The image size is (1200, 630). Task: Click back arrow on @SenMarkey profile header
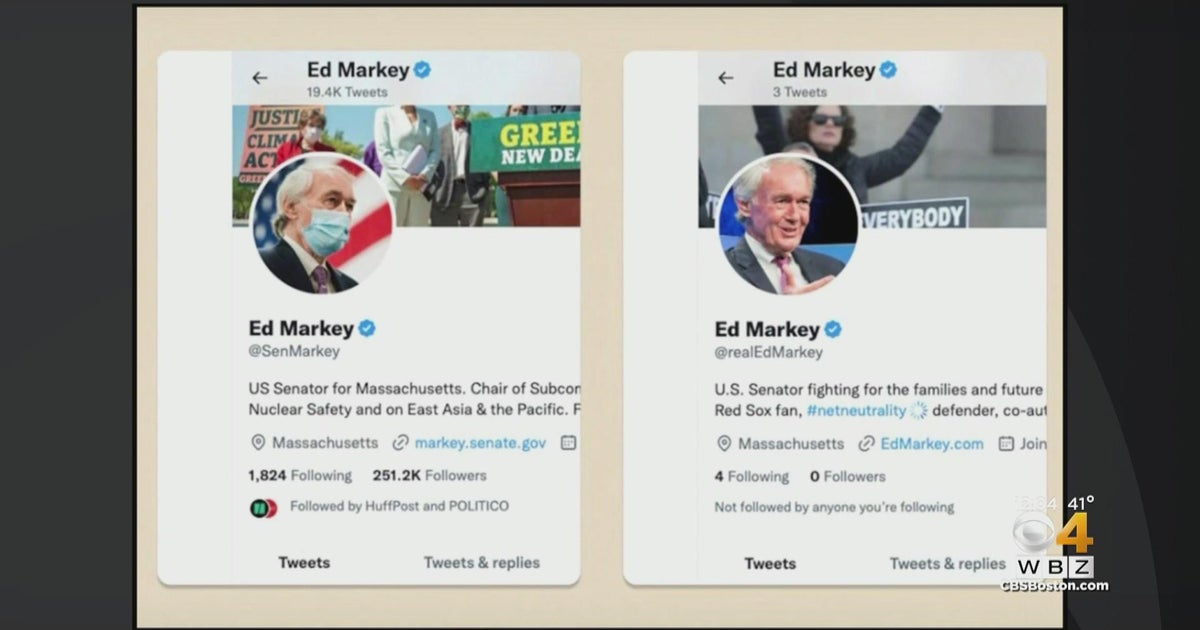pyautogui.click(x=260, y=78)
